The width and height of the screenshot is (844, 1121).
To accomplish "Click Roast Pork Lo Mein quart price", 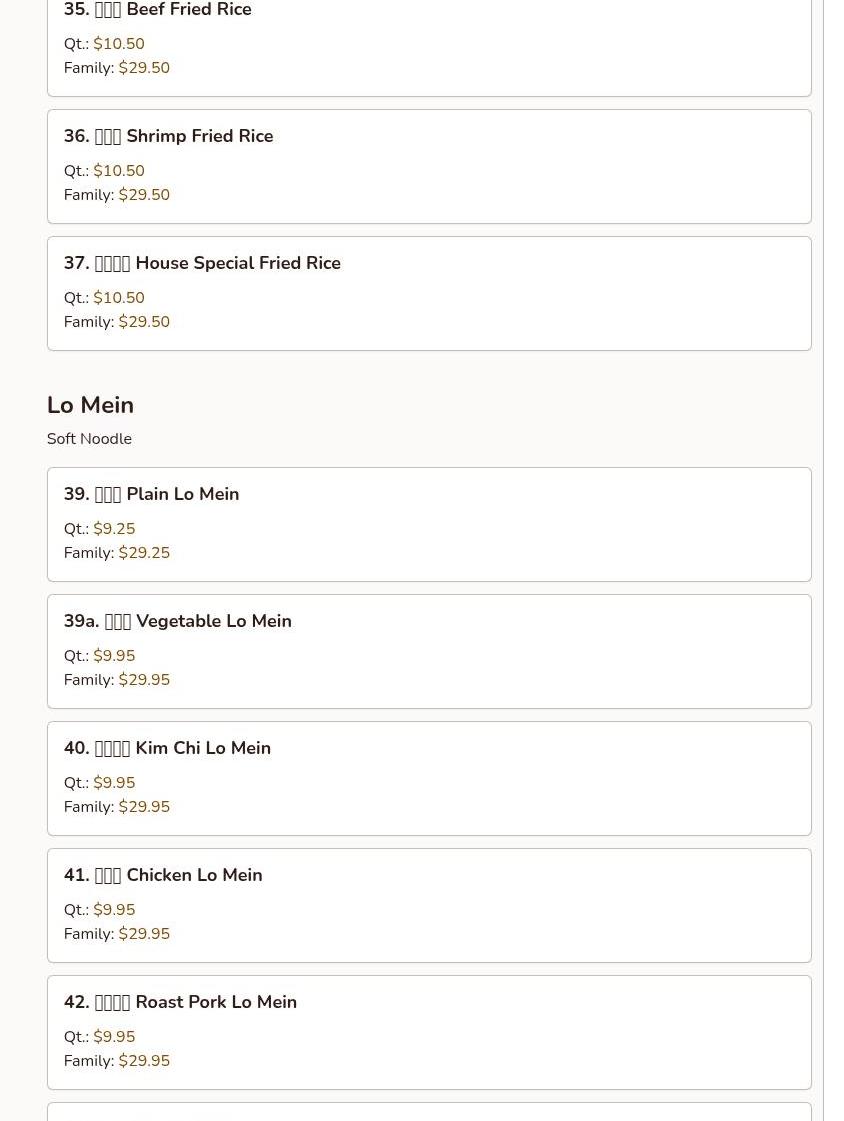I will [x=114, y=1037].
